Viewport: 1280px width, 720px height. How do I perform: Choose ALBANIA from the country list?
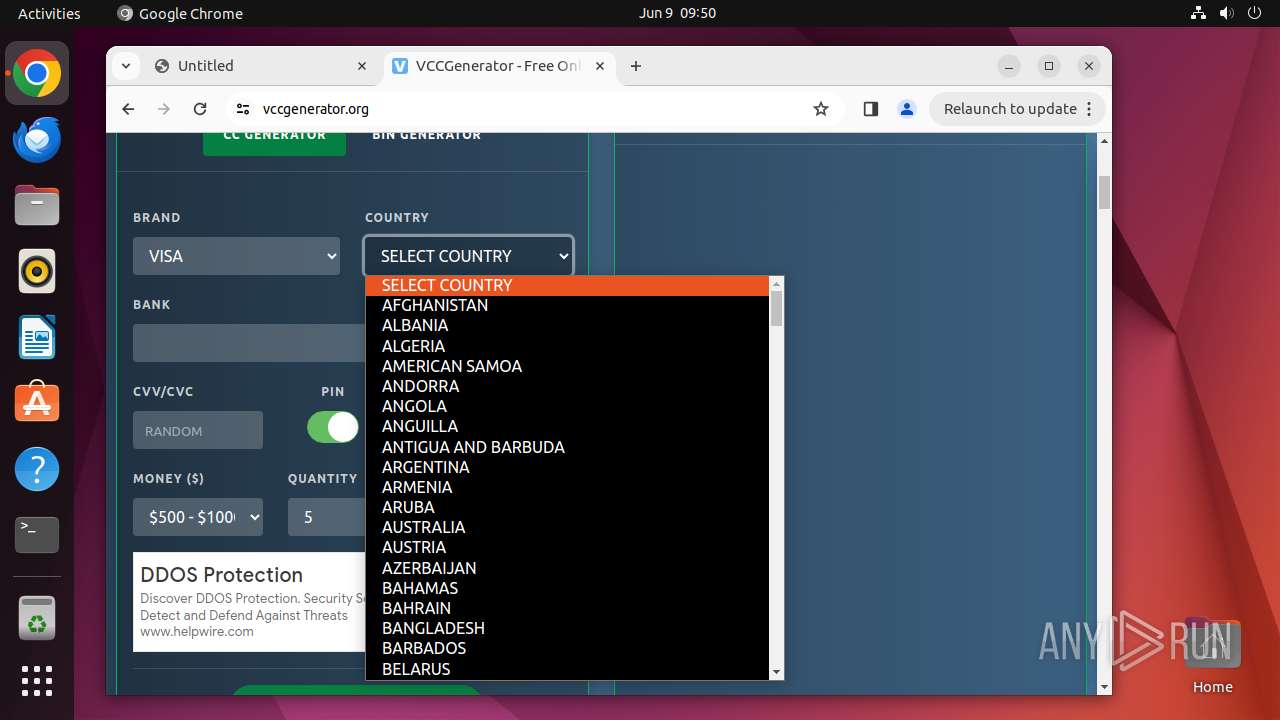point(567,326)
